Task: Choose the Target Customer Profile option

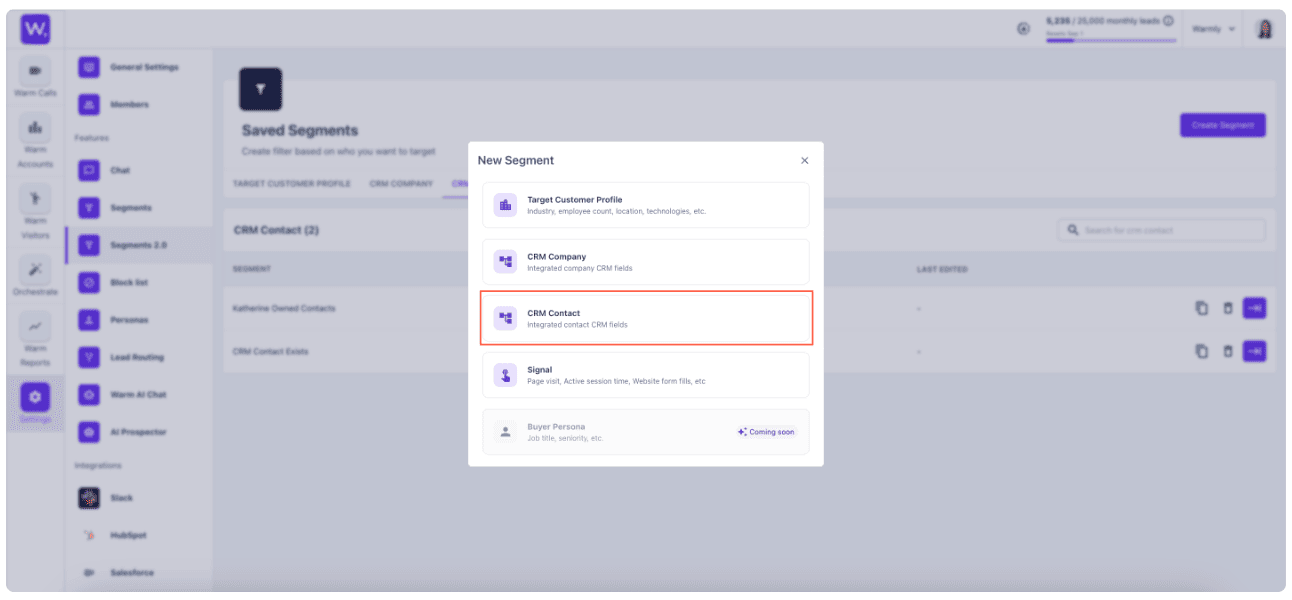Action: tap(646, 205)
